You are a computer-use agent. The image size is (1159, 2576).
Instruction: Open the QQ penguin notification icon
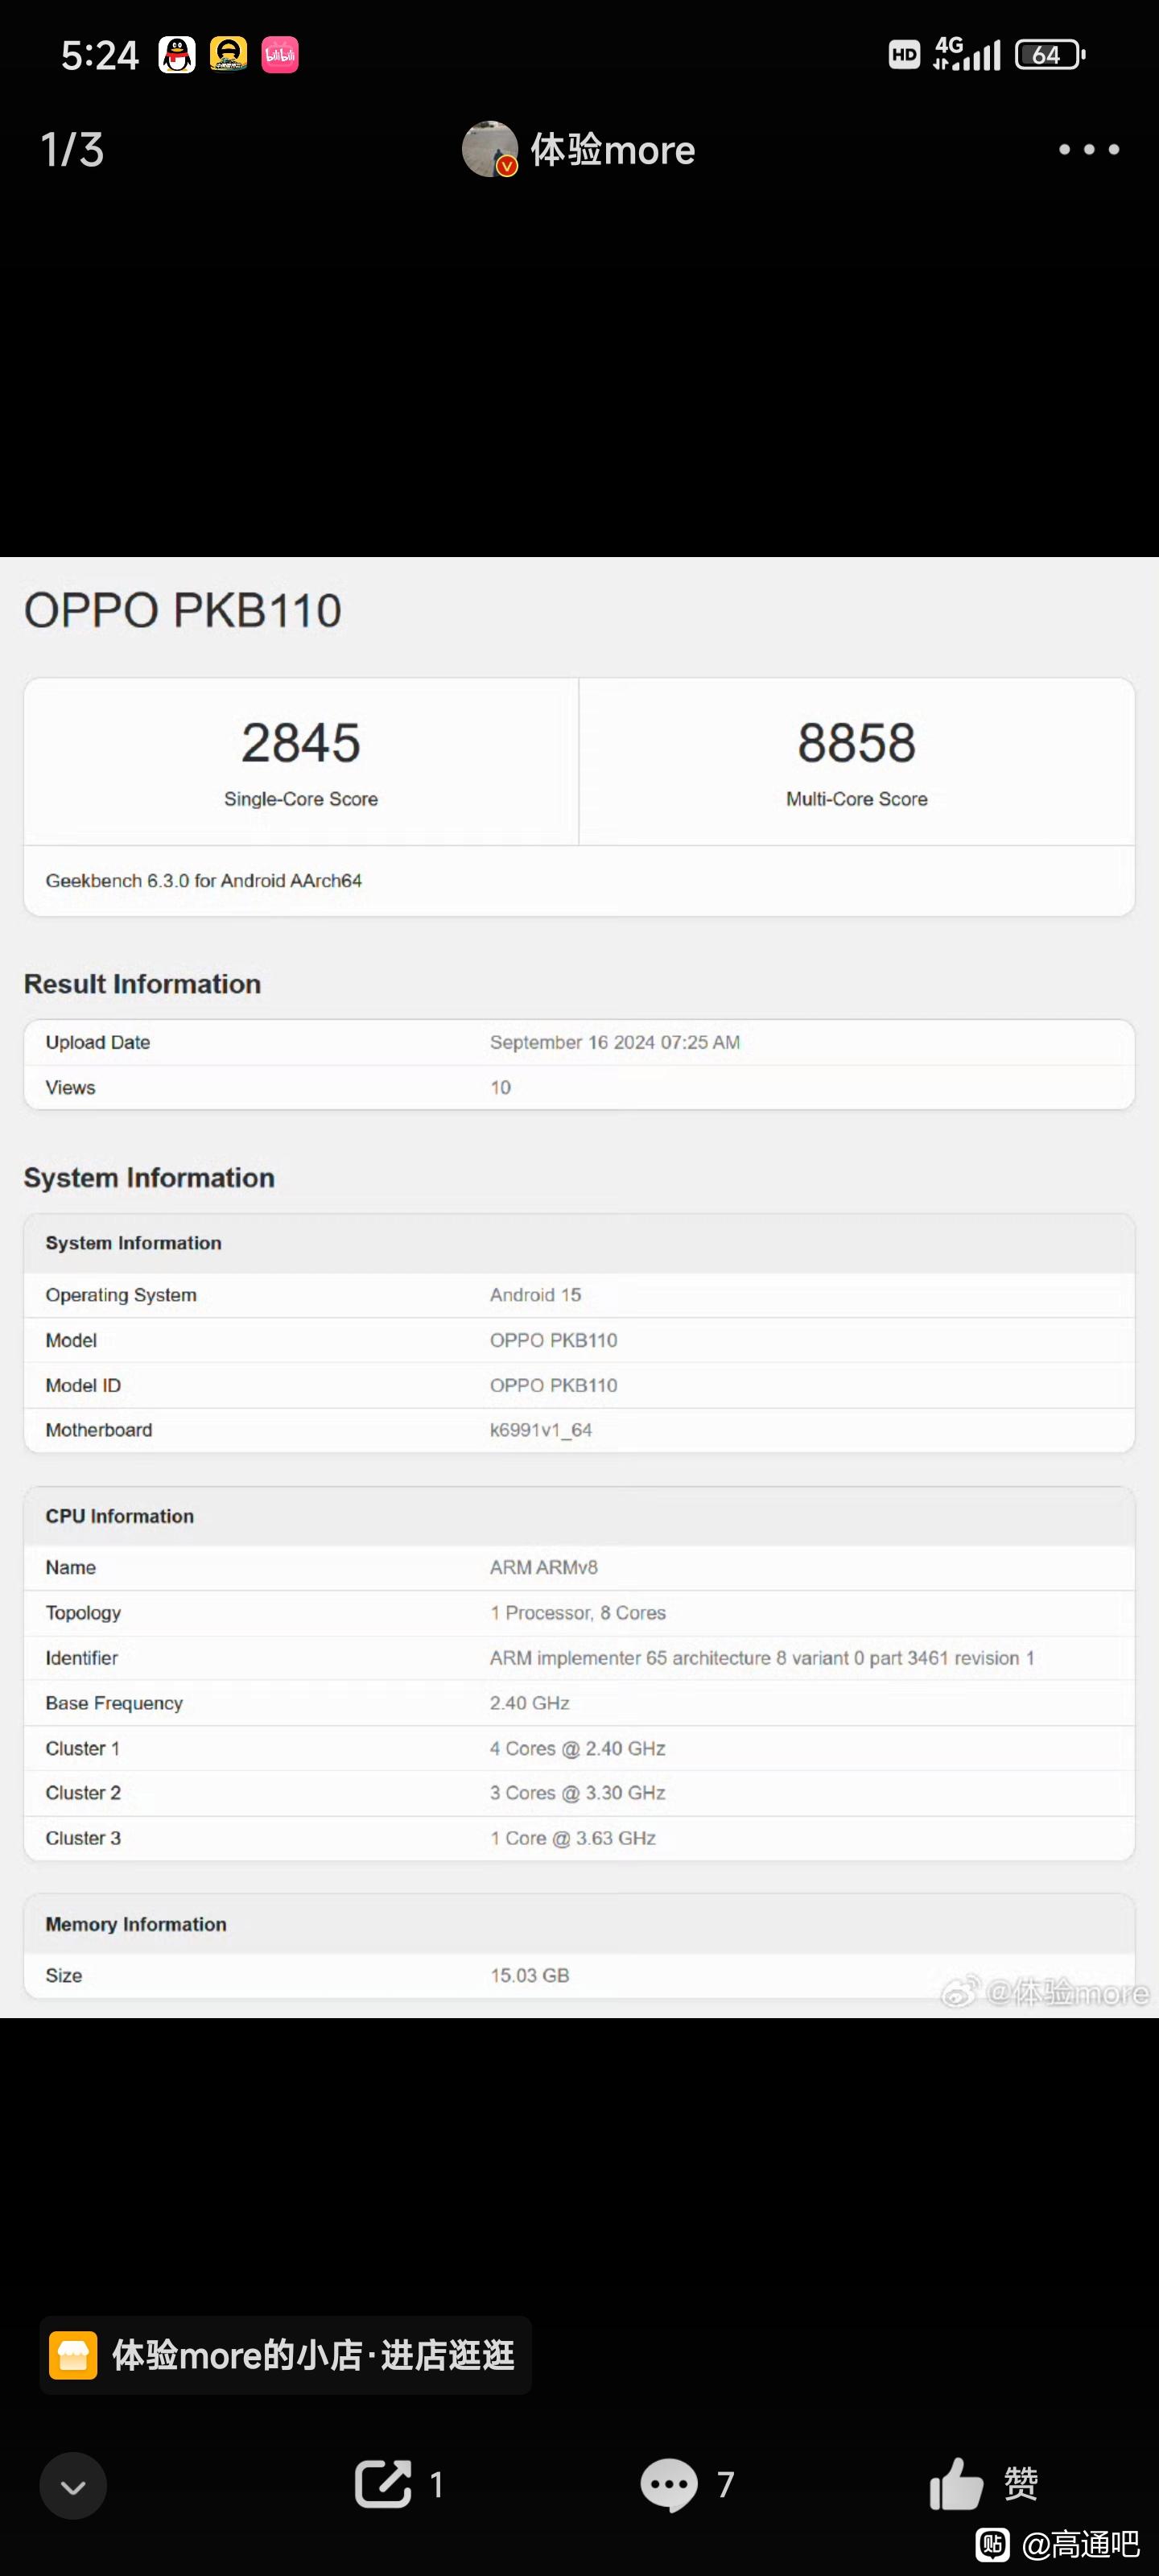click(177, 54)
